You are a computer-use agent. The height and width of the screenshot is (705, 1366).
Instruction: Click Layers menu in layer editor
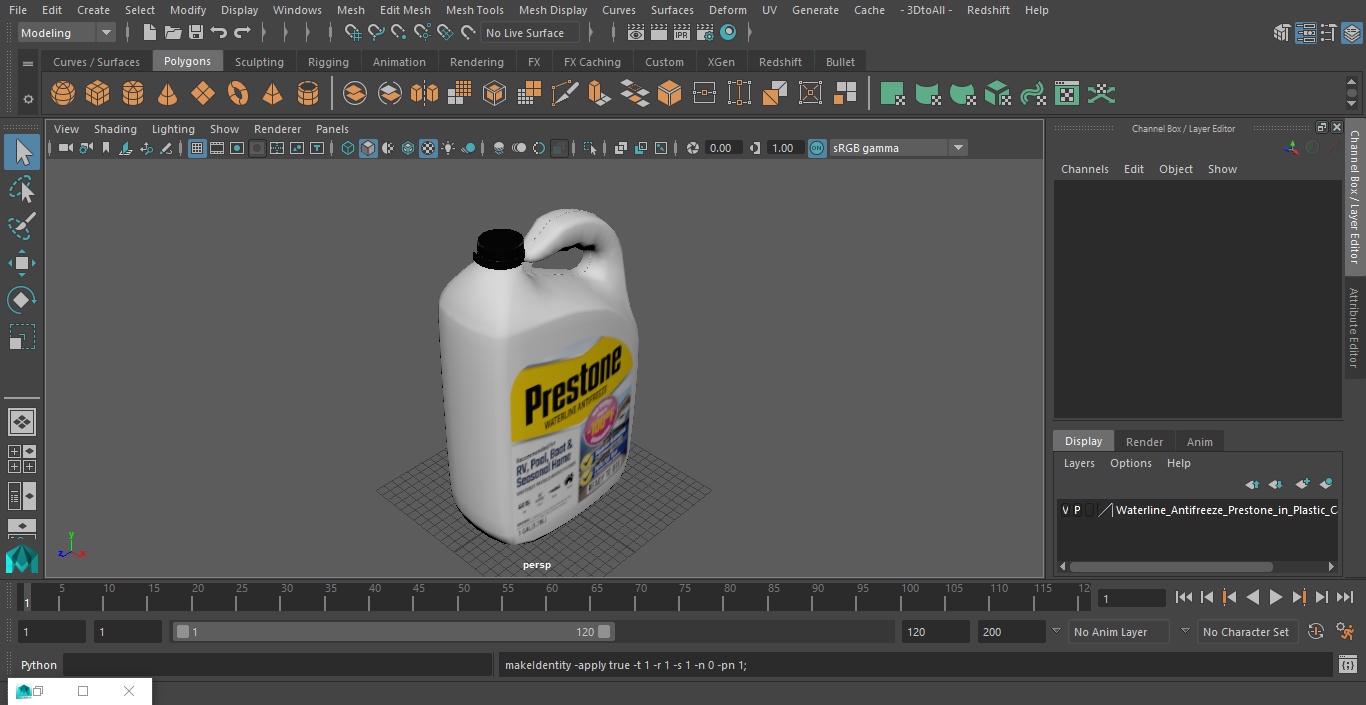pos(1079,463)
